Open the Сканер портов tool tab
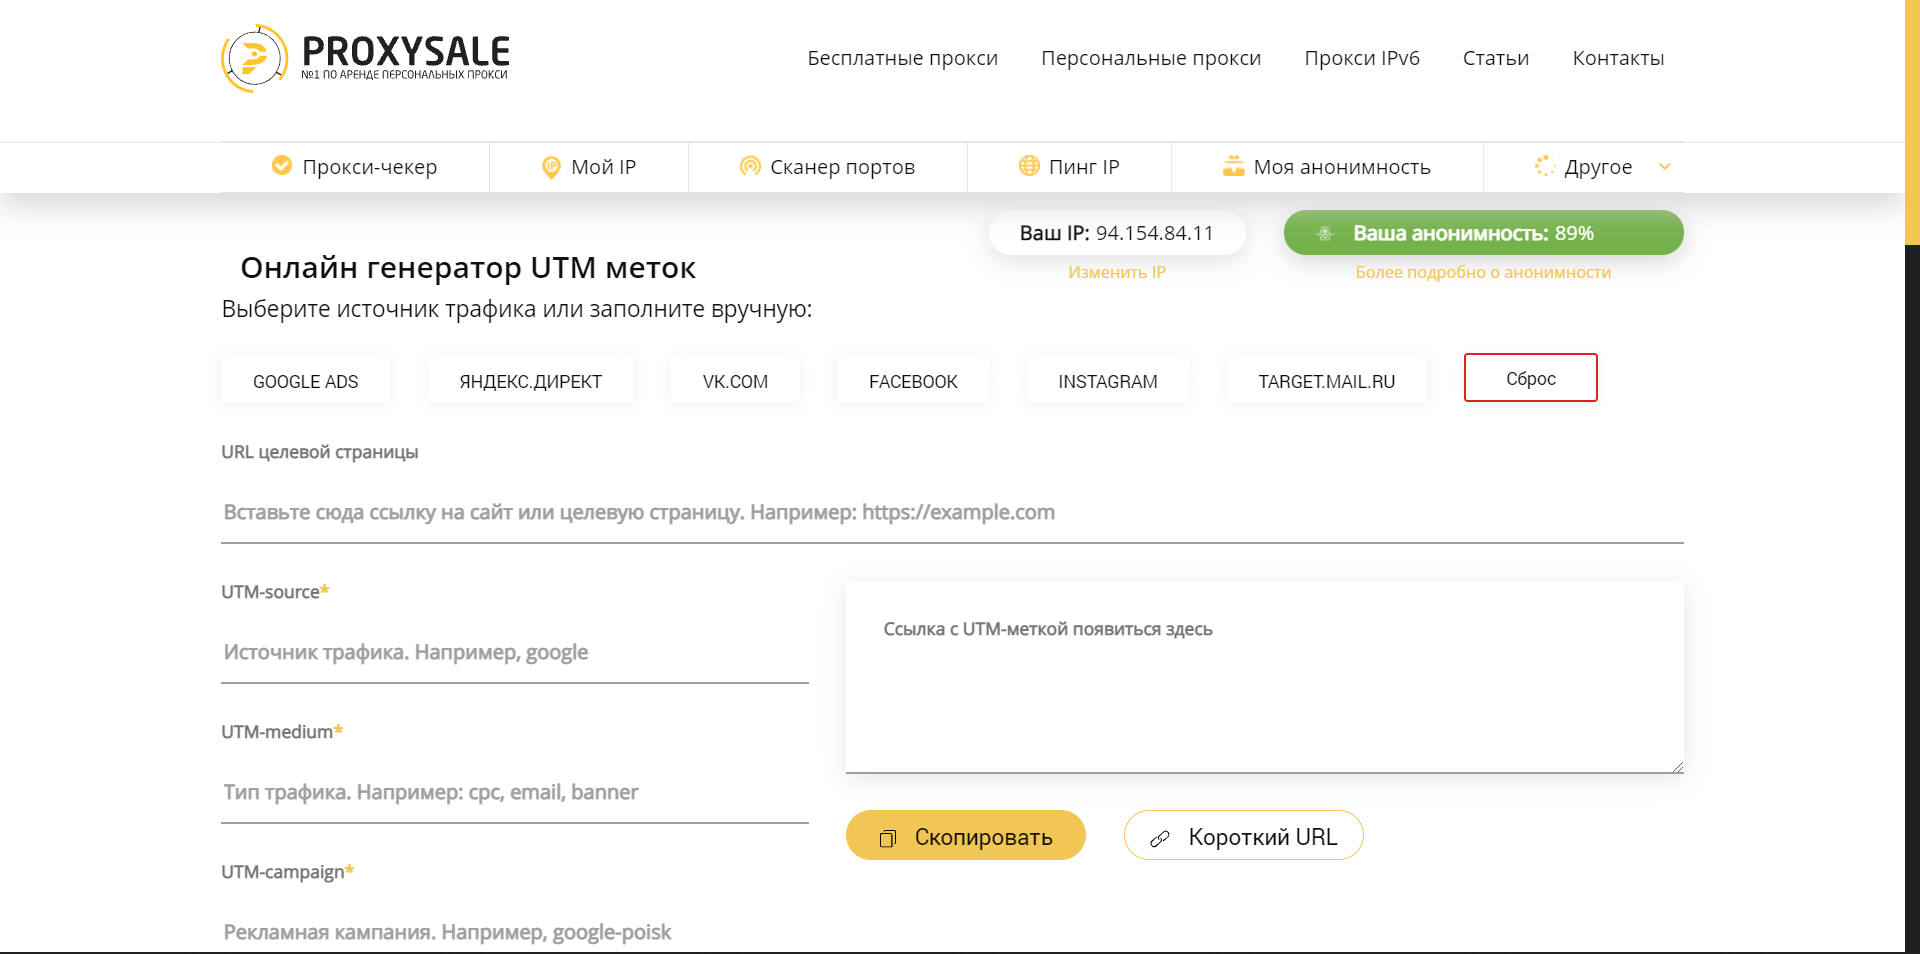Viewport: 1920px width, 954px height. coord(828,167)
